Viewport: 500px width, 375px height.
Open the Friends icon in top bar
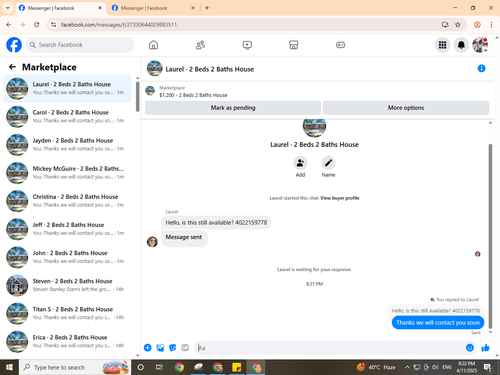(200, 45)
